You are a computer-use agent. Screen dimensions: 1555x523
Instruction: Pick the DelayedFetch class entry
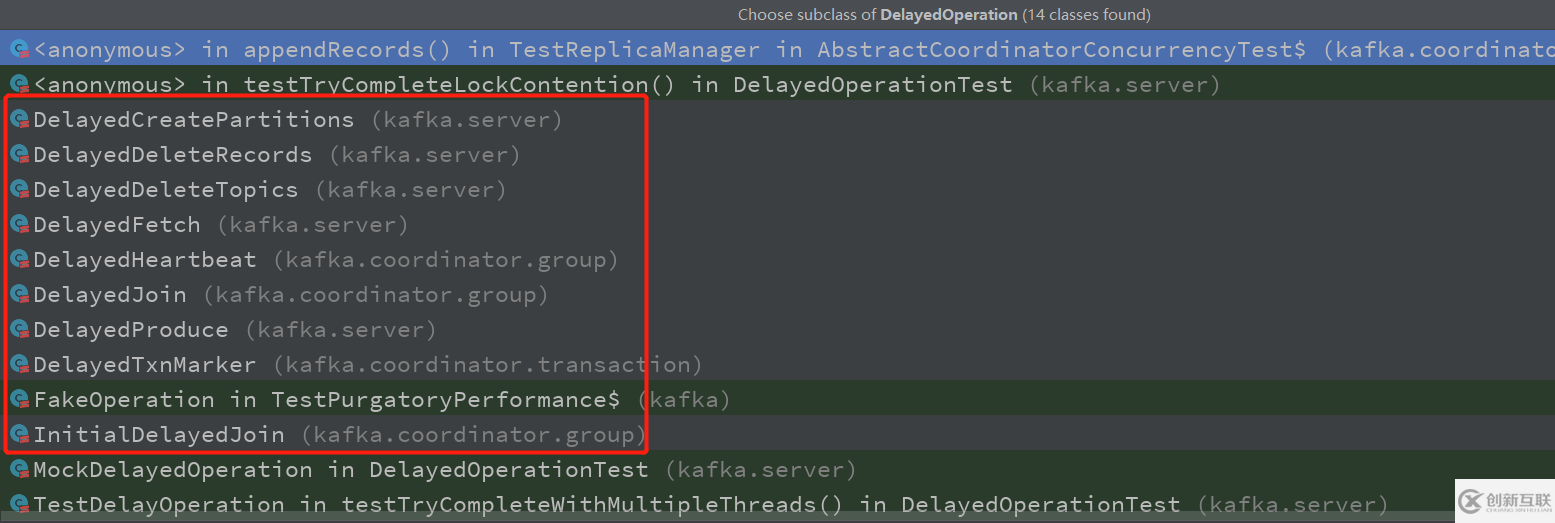777,224
